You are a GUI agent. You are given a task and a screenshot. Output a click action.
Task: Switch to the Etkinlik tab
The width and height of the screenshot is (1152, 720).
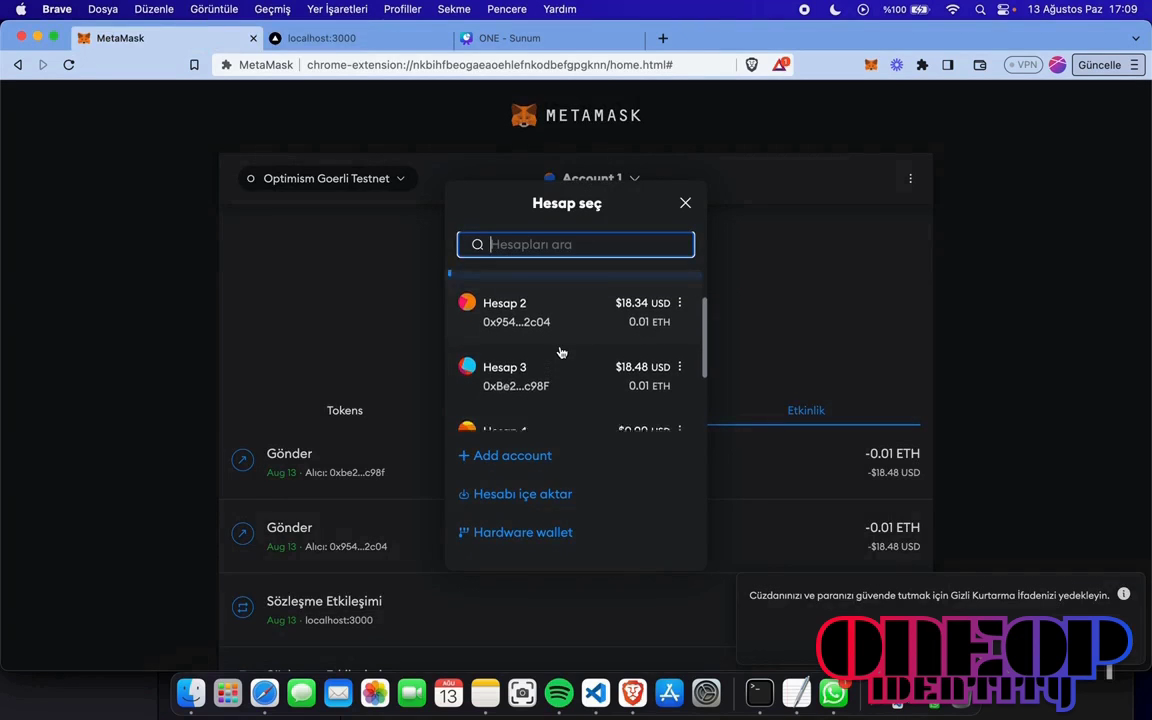pos(806,411)
